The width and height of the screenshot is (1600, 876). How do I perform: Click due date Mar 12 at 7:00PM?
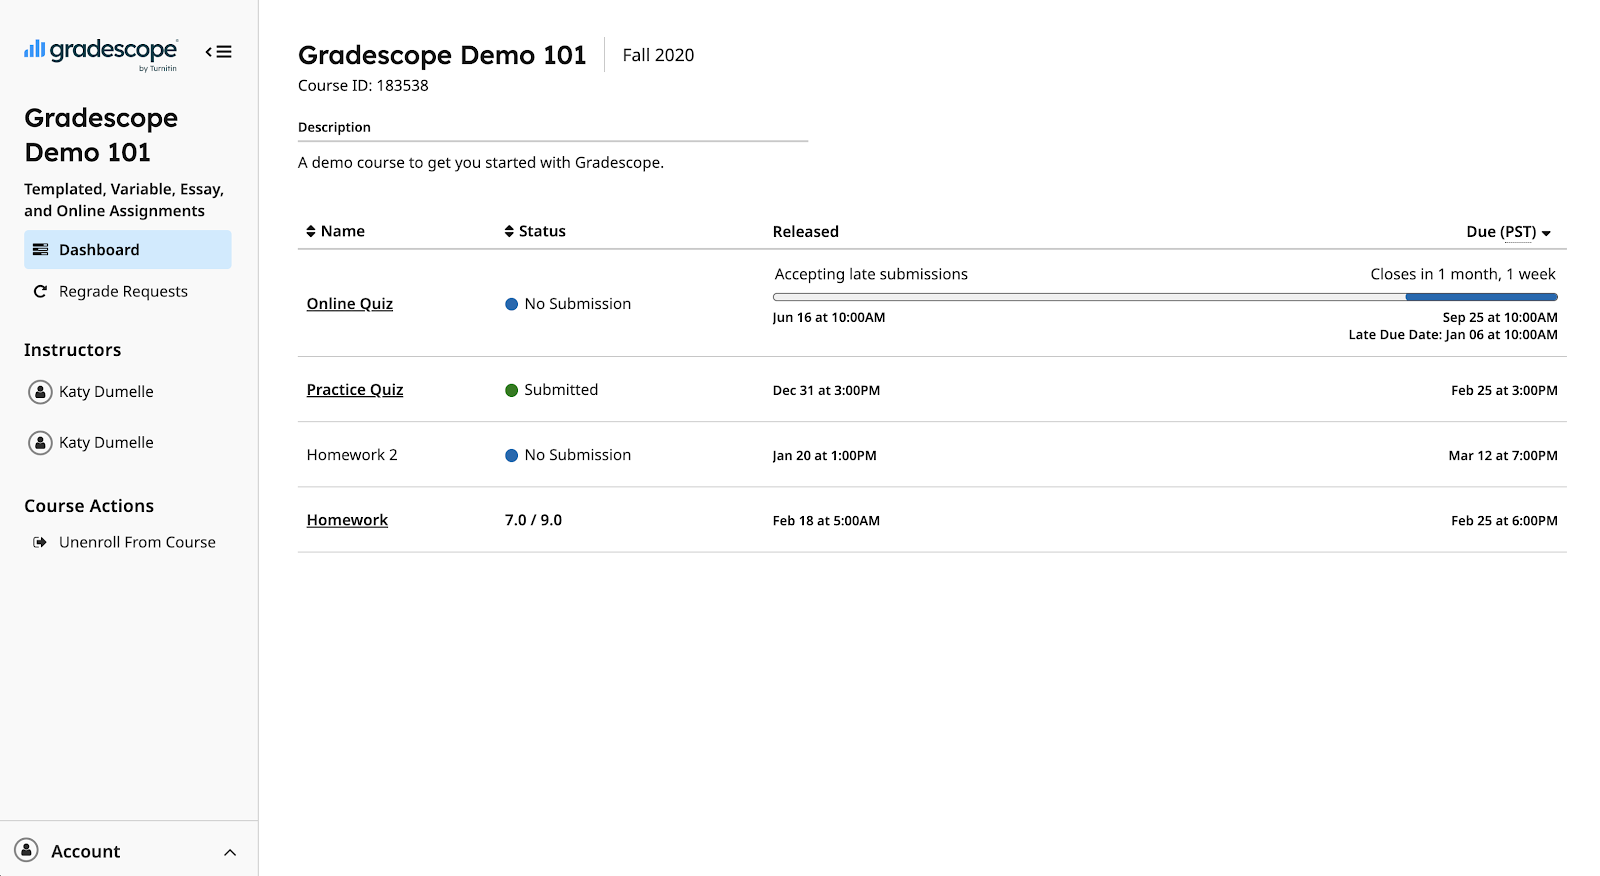click(1503, 456)
